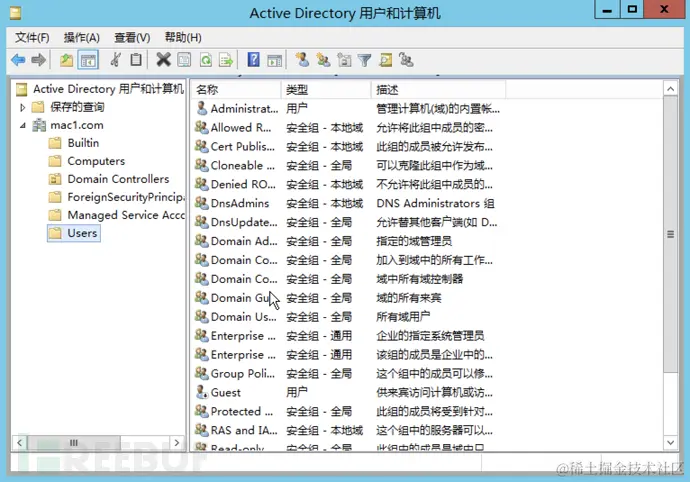690x482 pixels.
Task: Create a new user with the toolbar icon
Action: point(302,59)
